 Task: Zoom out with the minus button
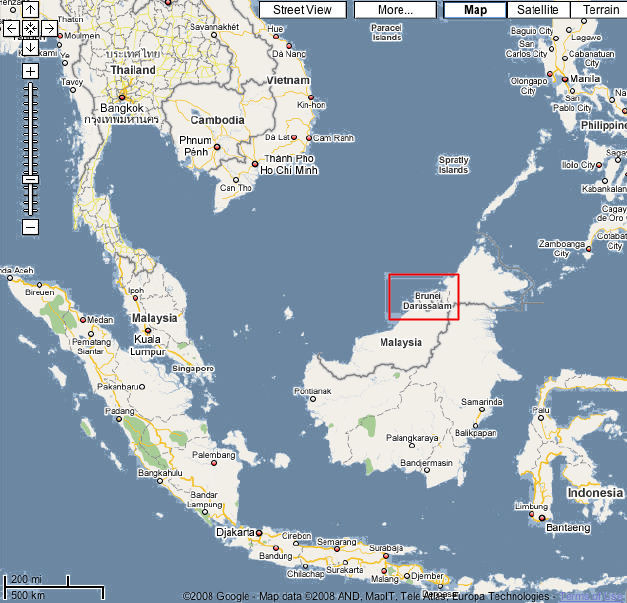(x=30, y=227)
